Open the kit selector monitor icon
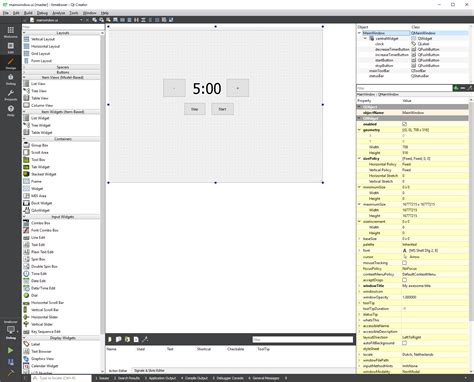This screenshot has height=382, width=474. coord(11,330)
